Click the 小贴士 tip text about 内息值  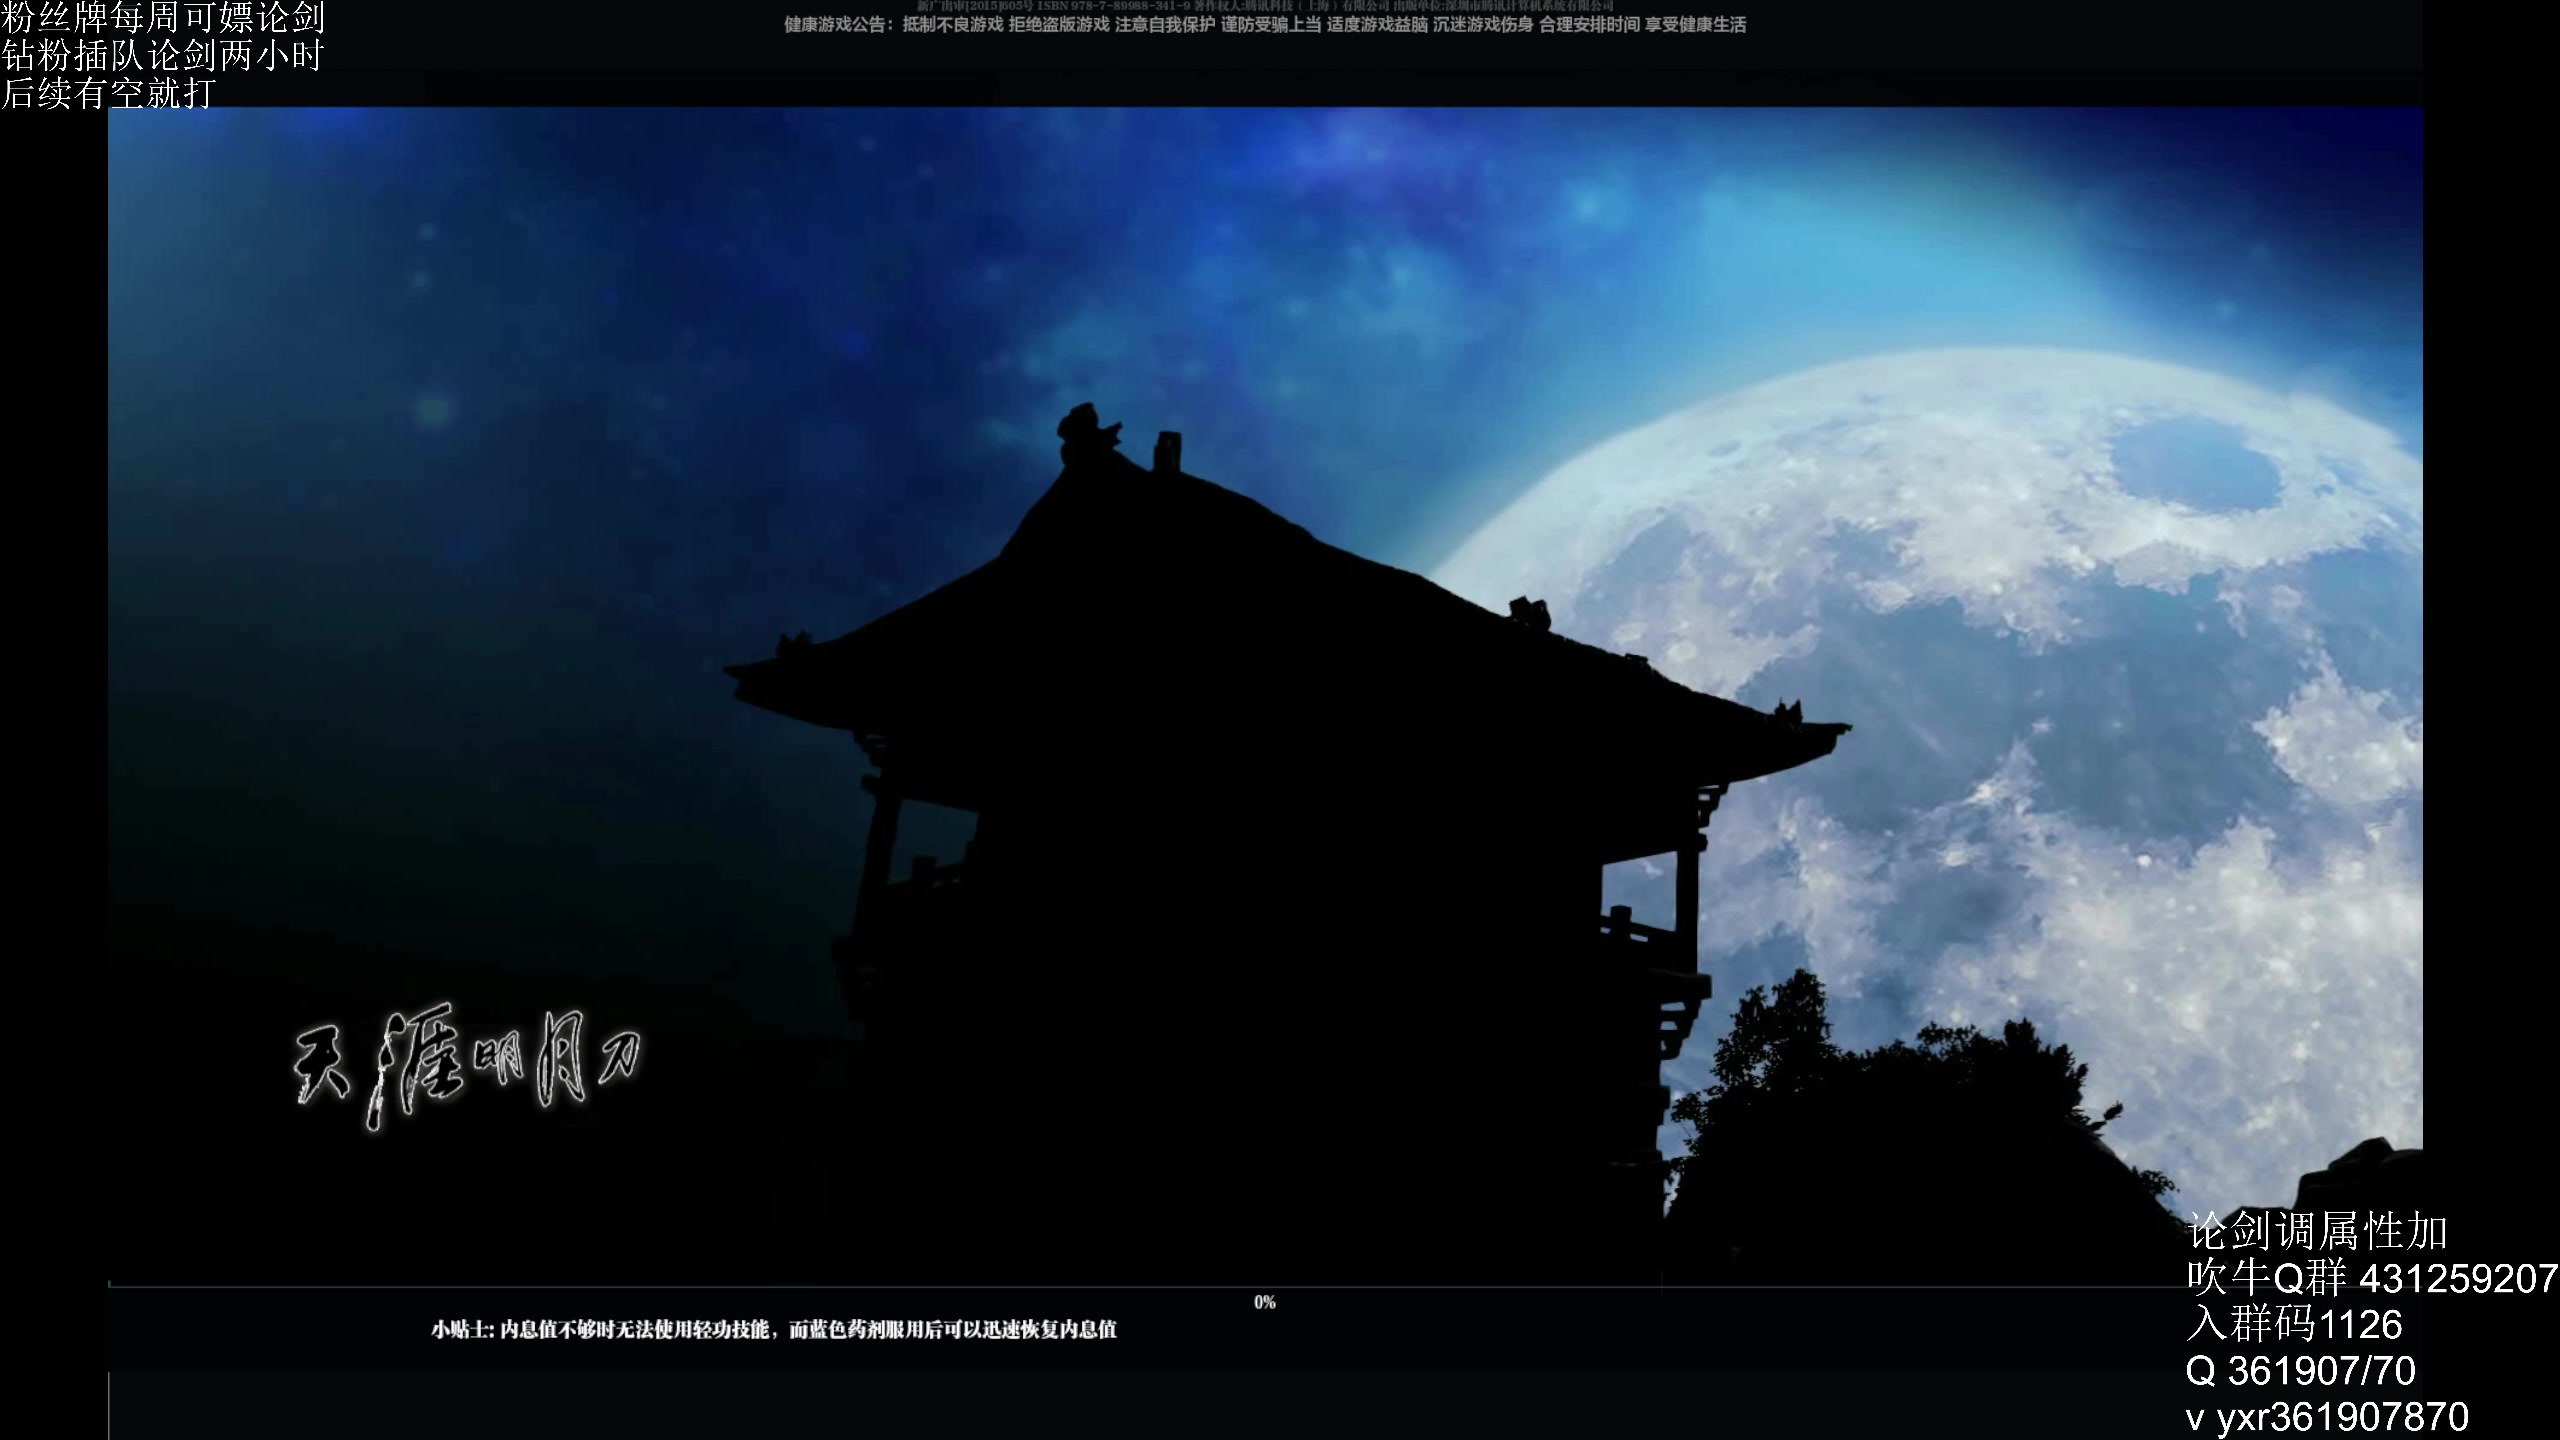(x=774, y=1329)
